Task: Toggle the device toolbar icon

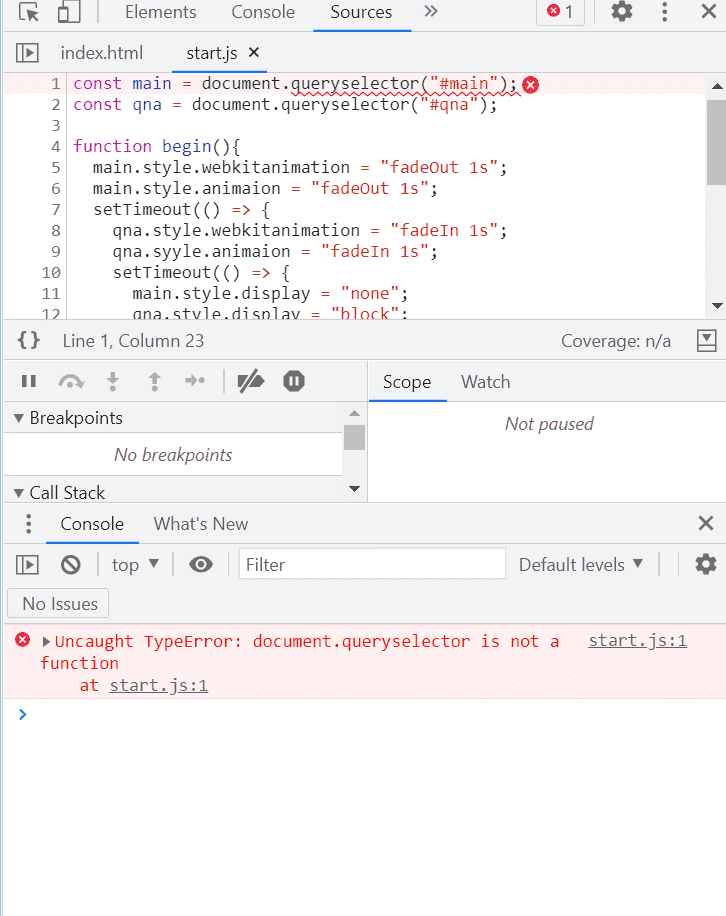Action: (x=69, y=12)
